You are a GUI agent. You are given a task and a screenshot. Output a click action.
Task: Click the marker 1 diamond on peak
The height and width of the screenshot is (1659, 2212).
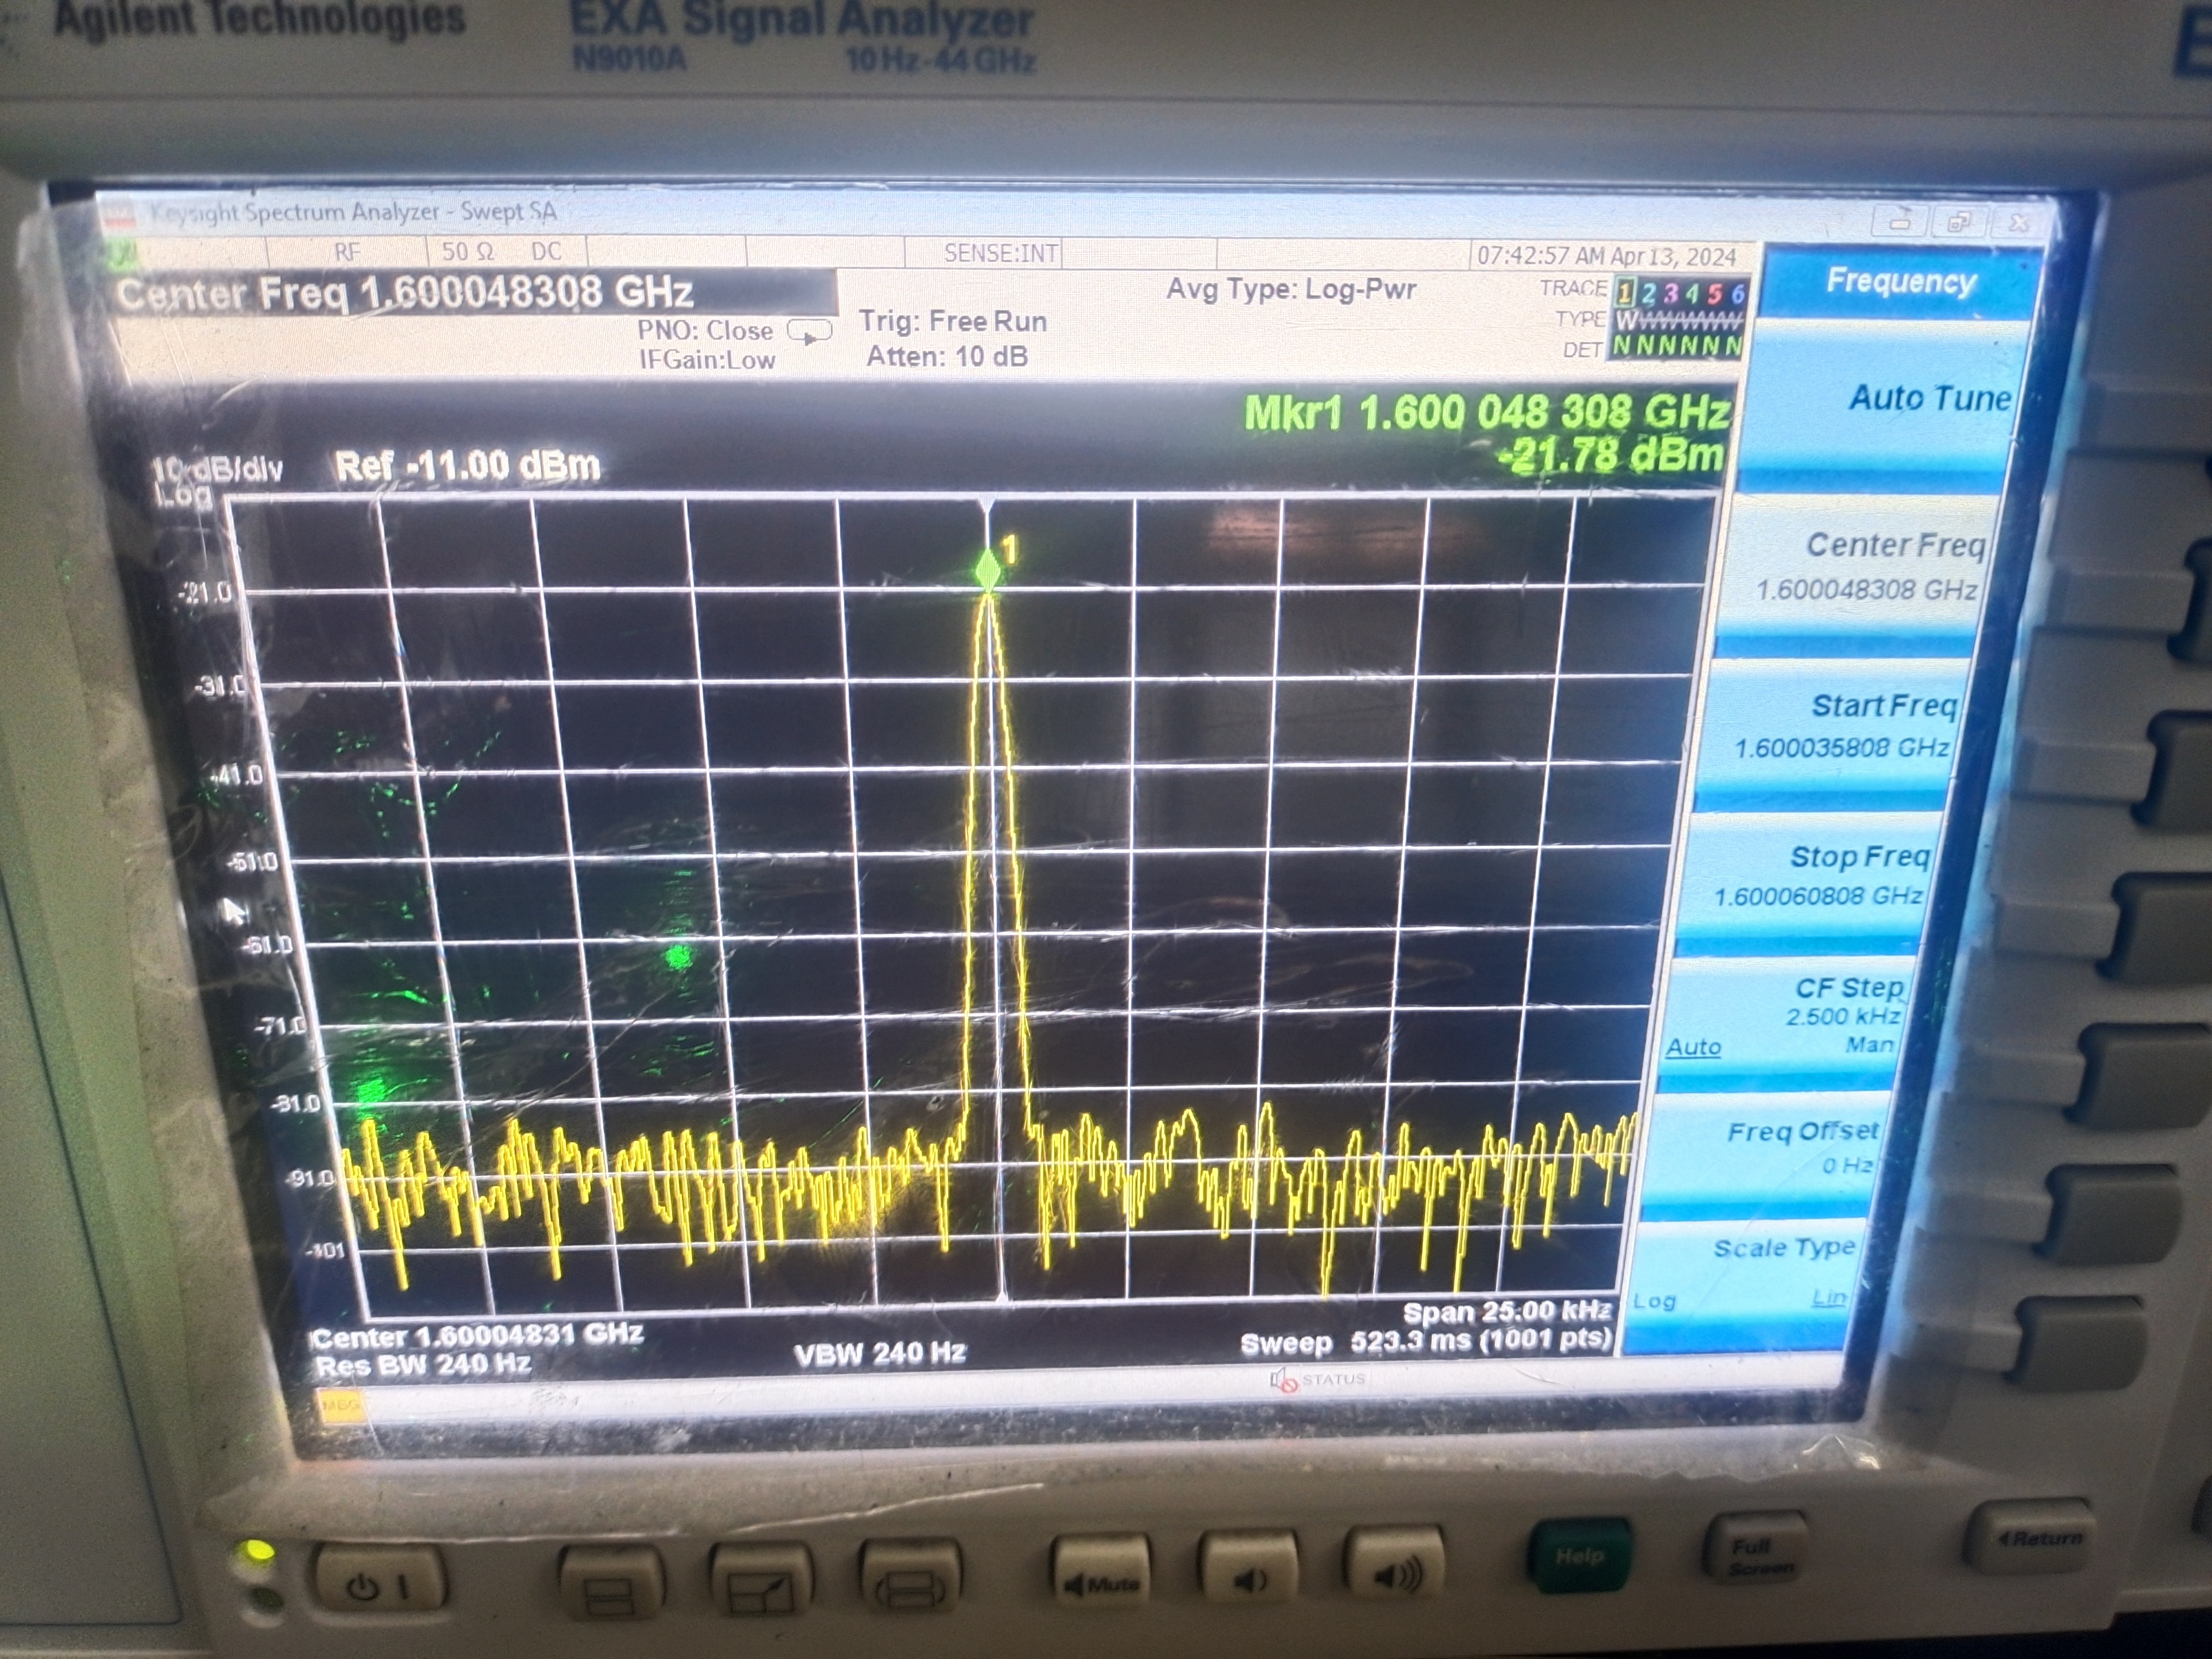point(988,571)
